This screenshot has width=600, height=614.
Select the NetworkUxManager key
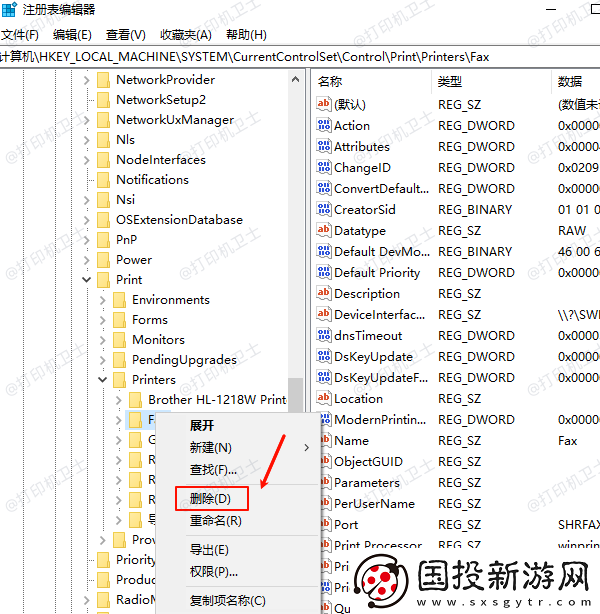[x=175, y=120]
